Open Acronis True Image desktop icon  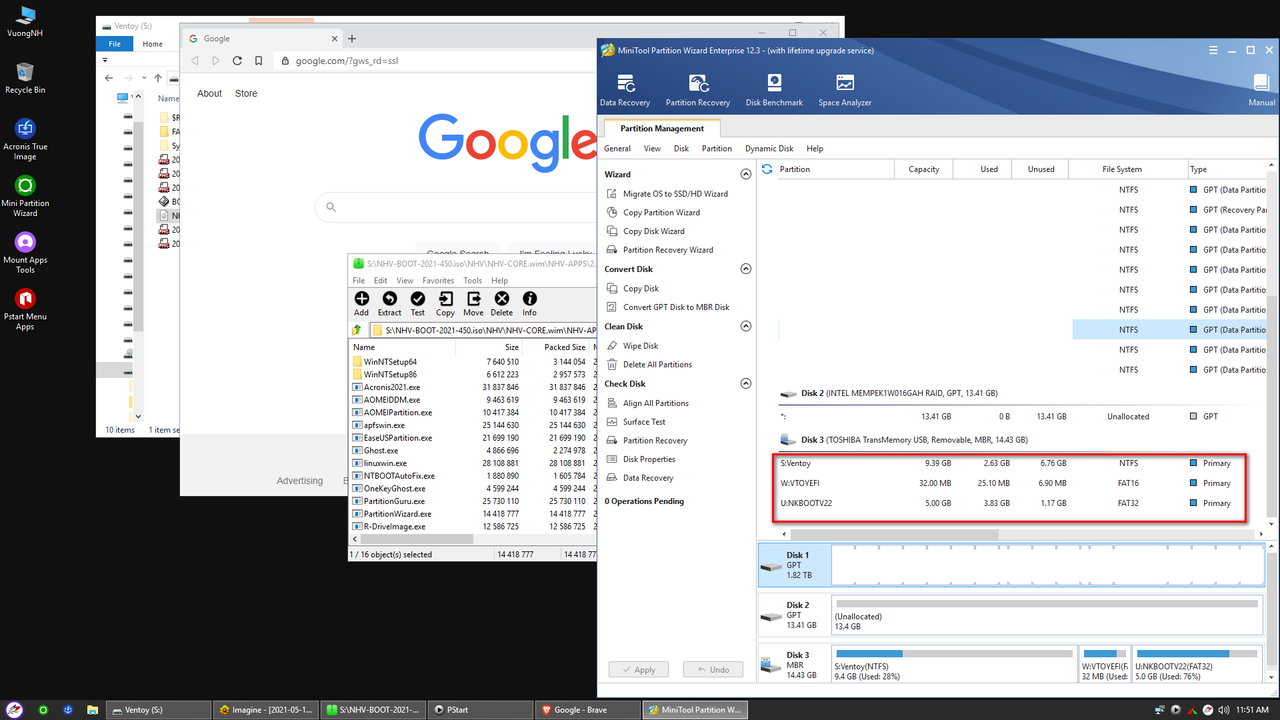tap(25, 140)
